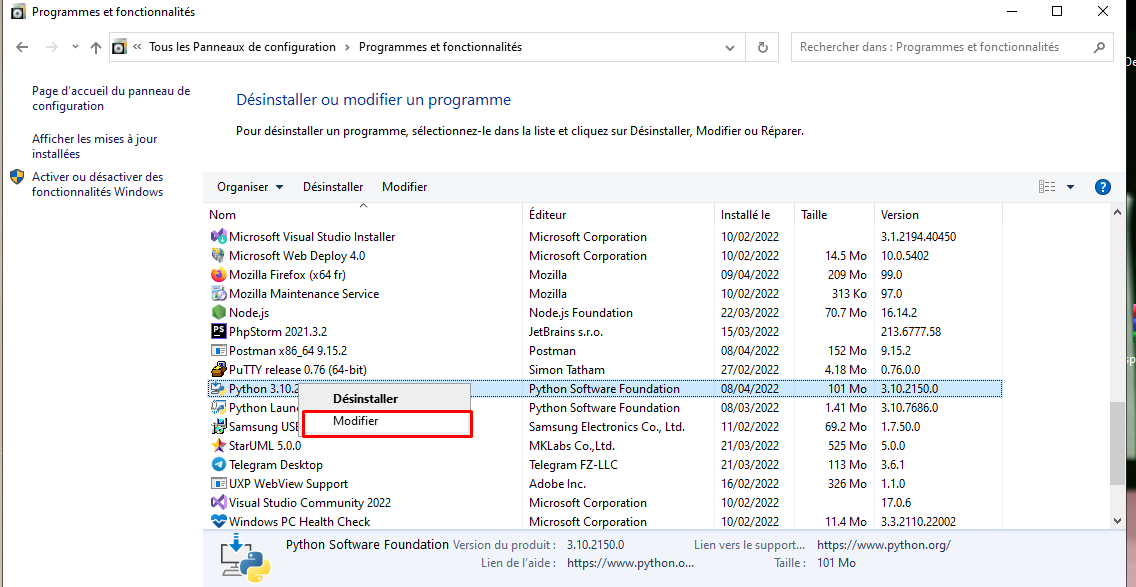Click the Windows shield icon next to Activer

click(17, 177)
